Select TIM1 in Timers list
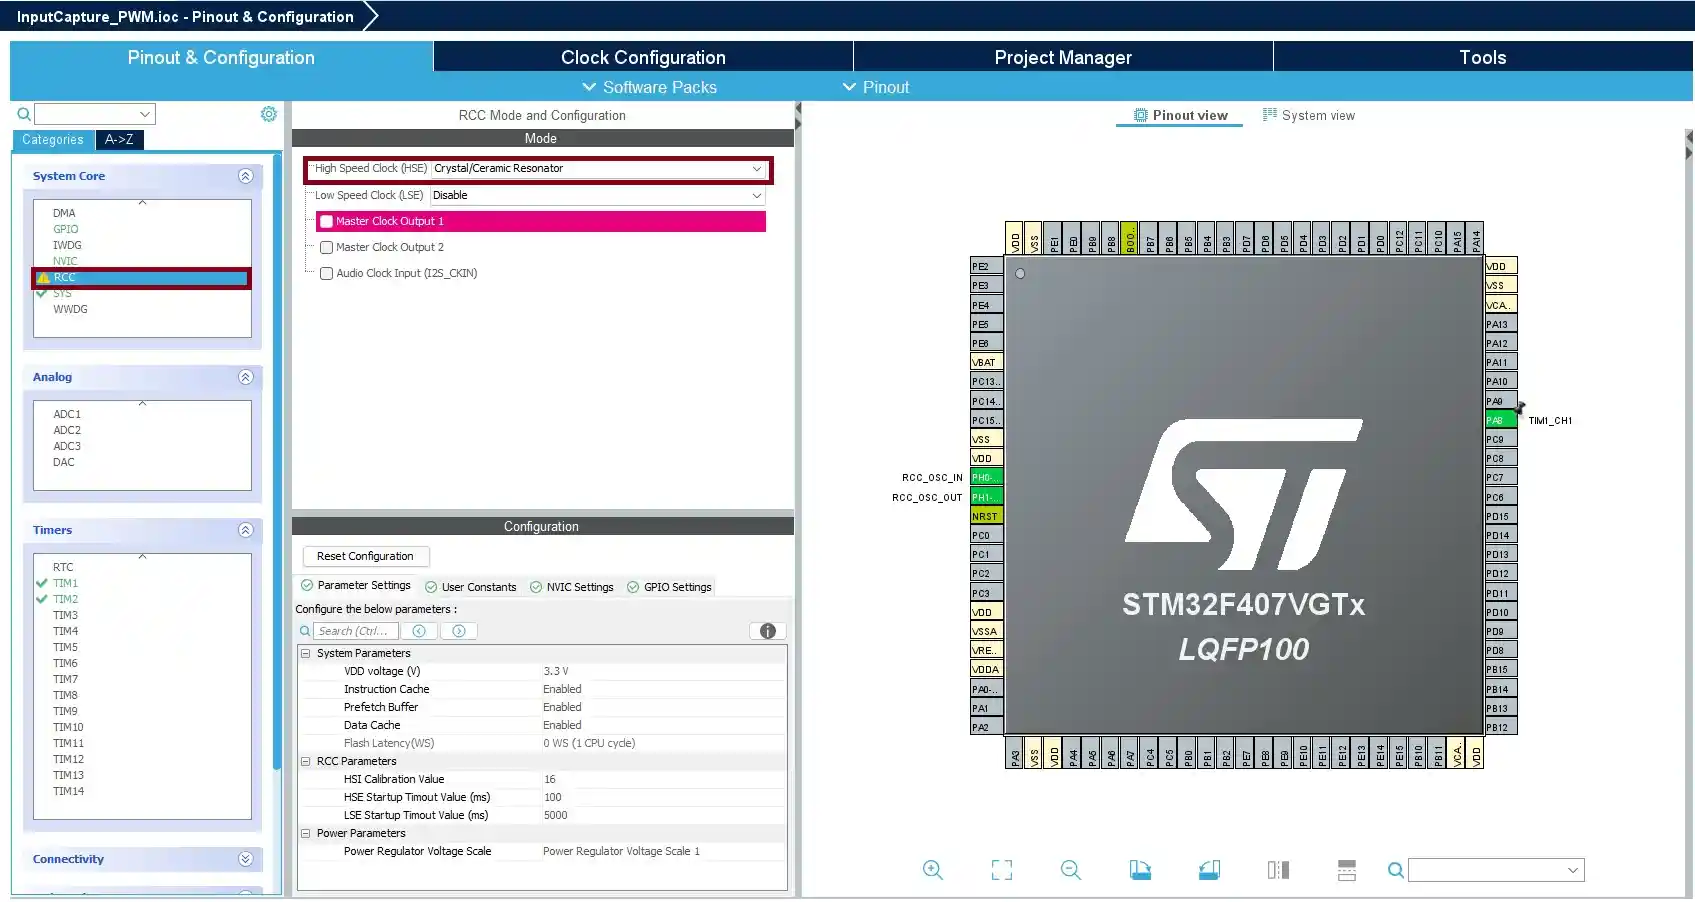 click(x=65, y=583)
